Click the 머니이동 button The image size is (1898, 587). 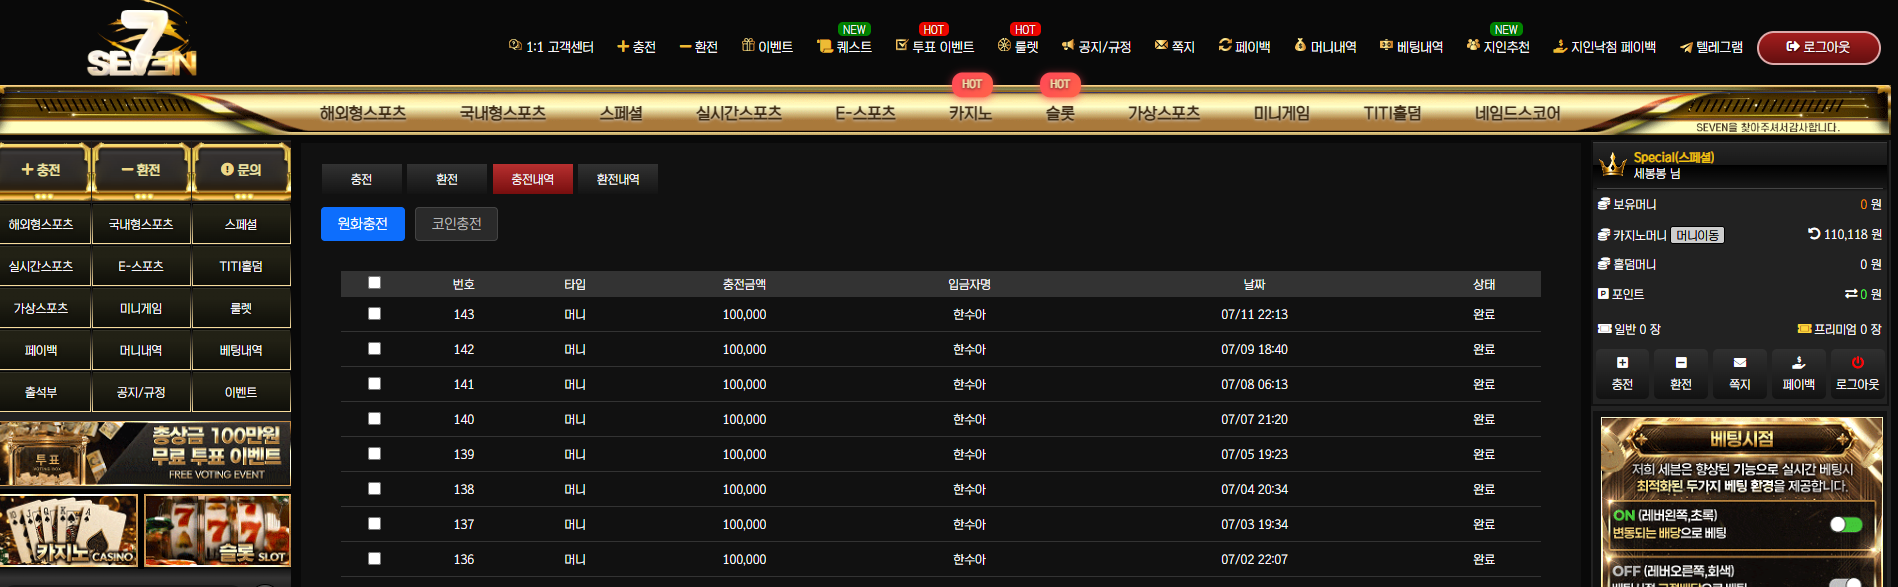pyautogui.click(x=1697, y=235)
